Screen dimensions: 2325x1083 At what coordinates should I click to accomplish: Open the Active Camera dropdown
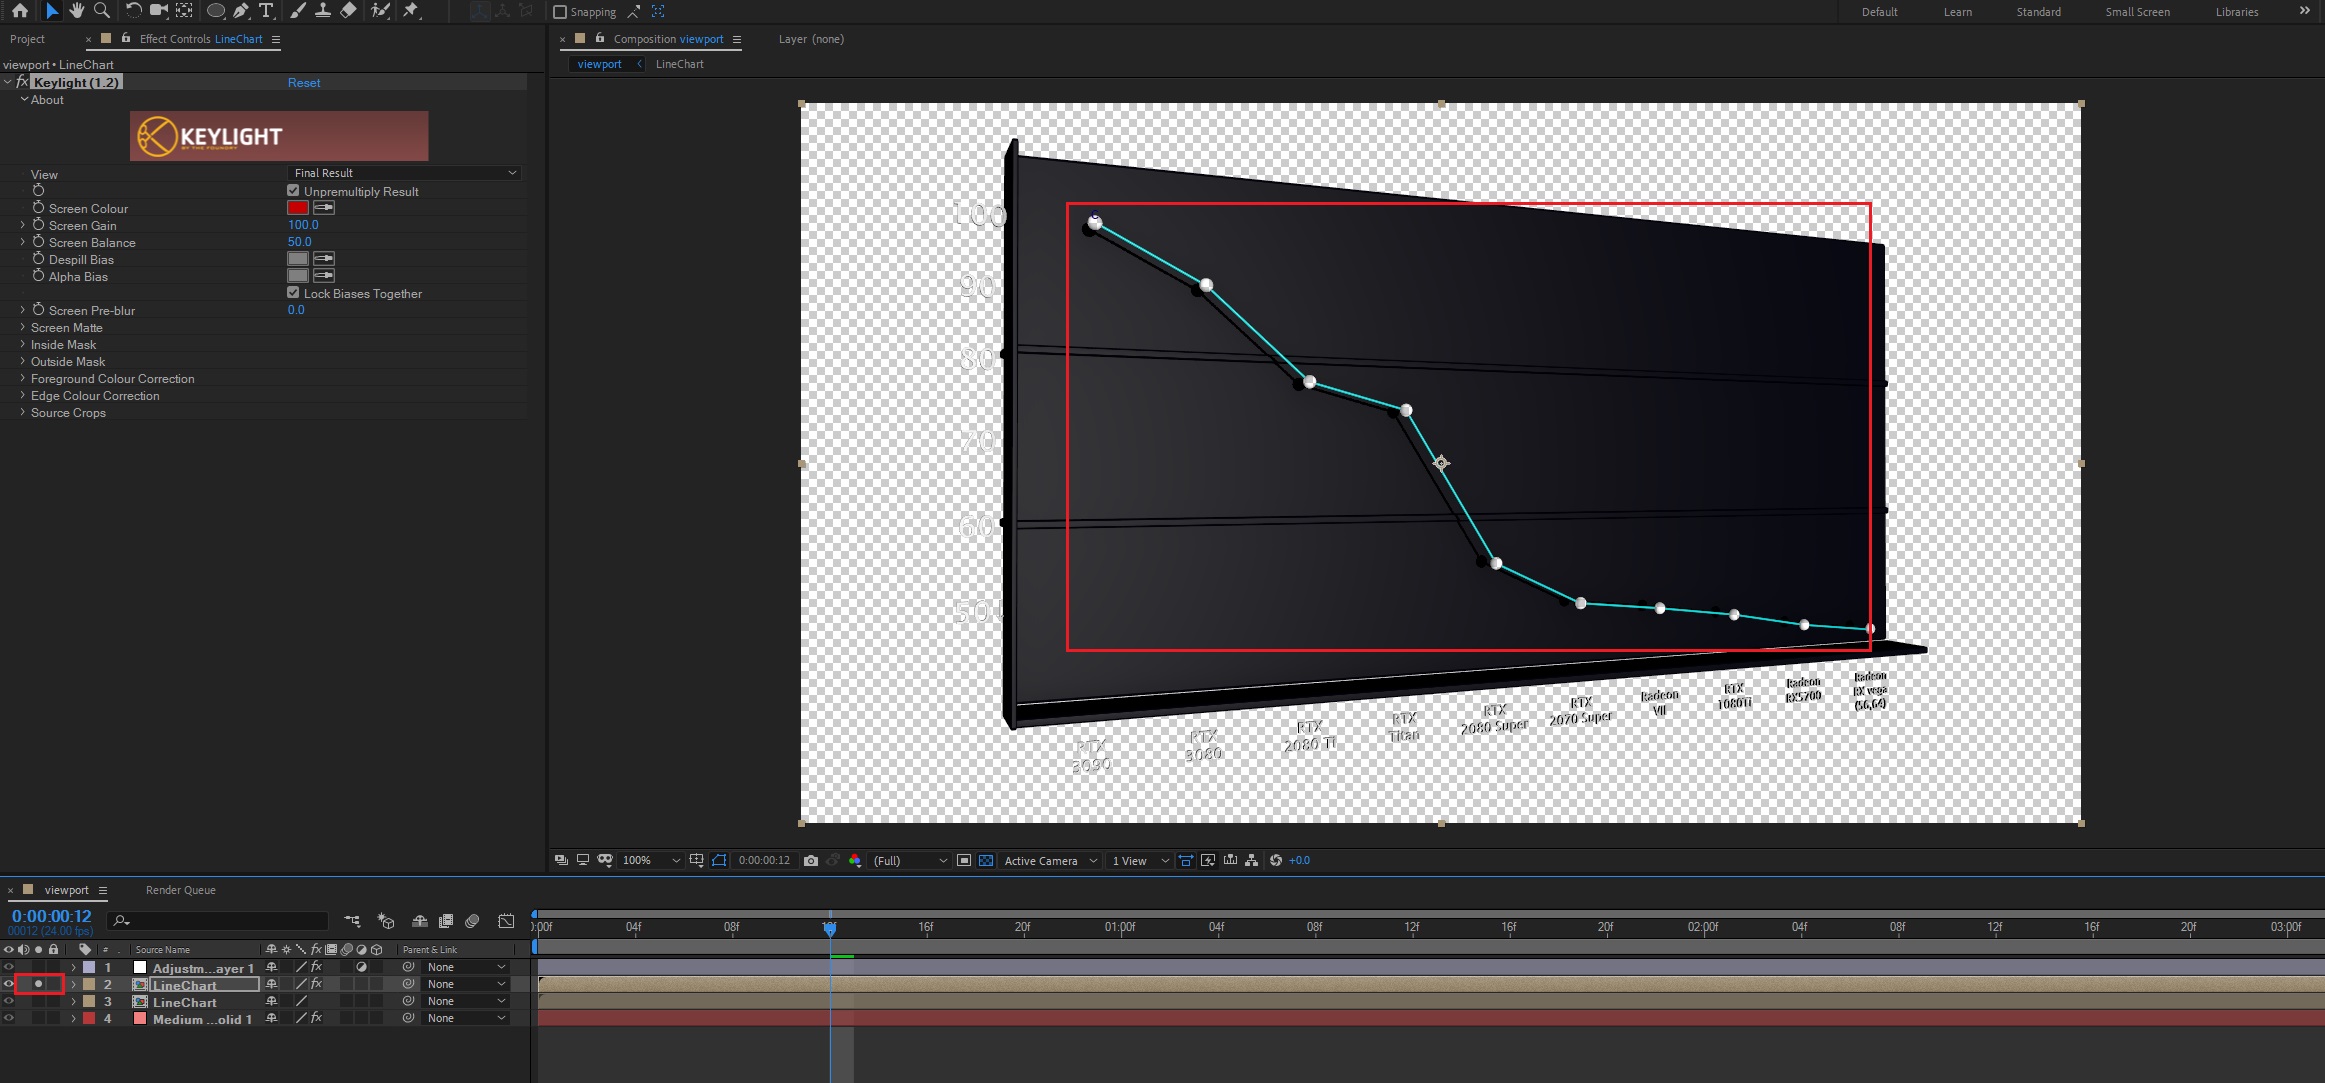(1050, 860)
